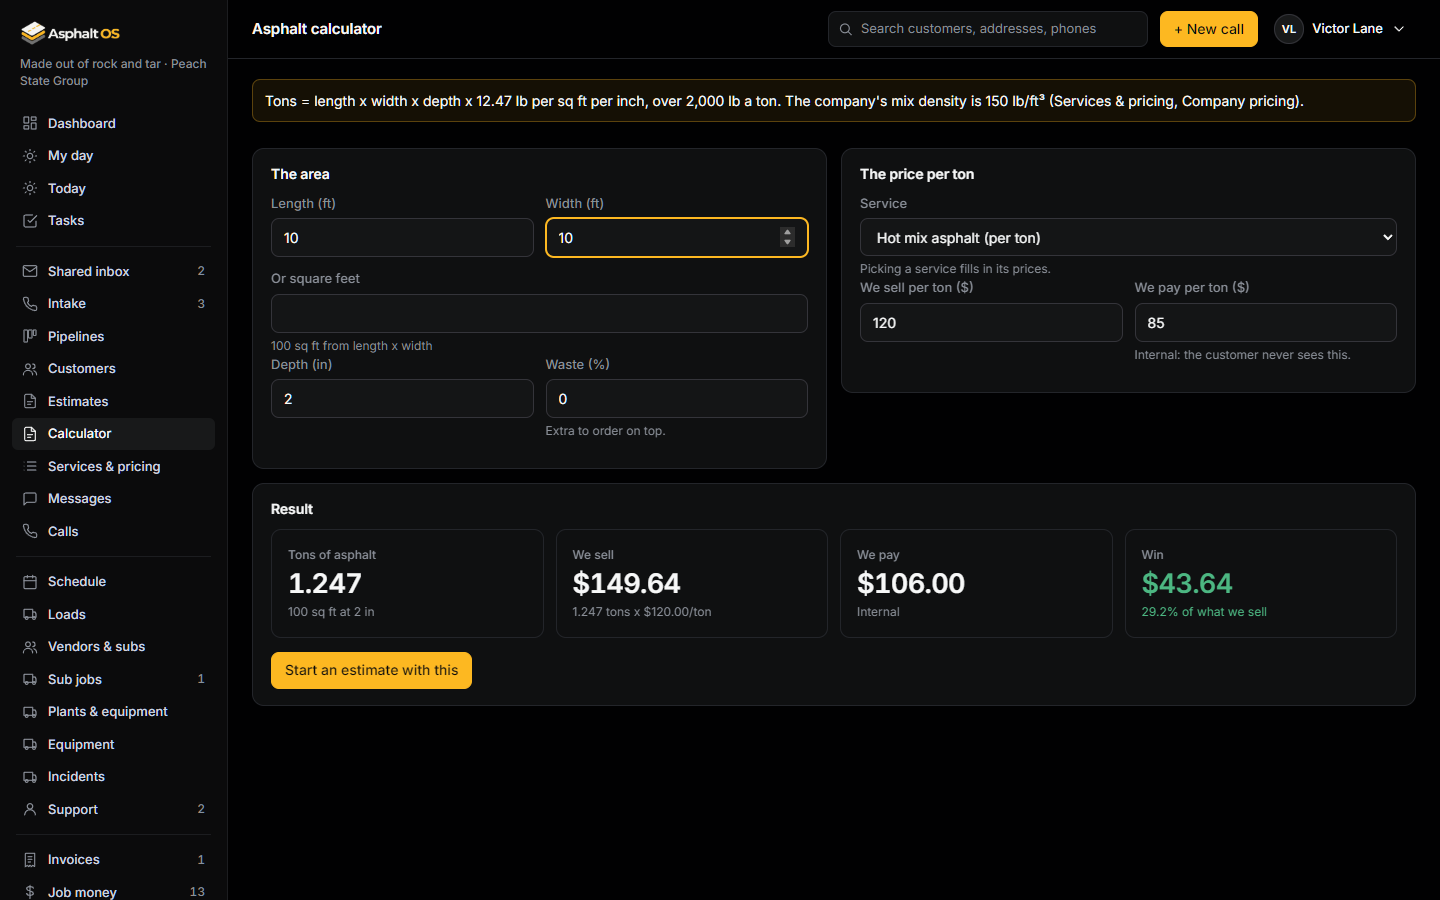Viewport: 1440px width, 900px height.
Task: Click the sun icon beside My day
Action: point(30,156)
